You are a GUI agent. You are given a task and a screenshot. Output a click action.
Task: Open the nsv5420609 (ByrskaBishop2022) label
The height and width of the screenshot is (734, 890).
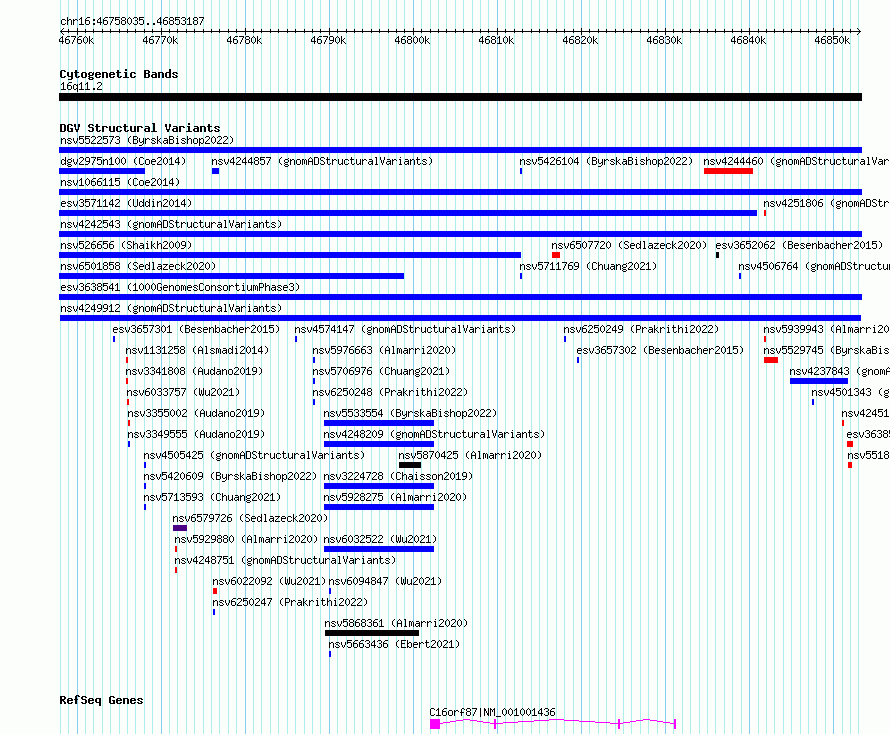[x=230, y=476]
